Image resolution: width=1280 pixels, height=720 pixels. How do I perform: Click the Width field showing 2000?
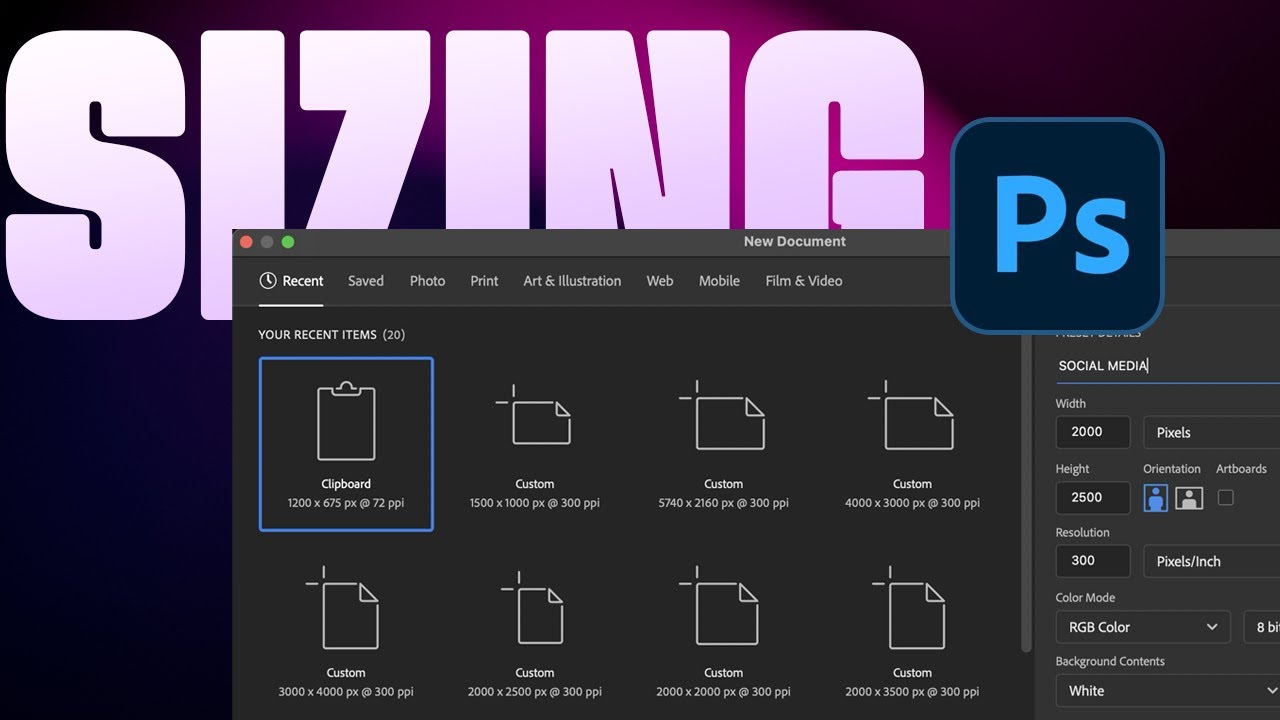(1093, 432)
